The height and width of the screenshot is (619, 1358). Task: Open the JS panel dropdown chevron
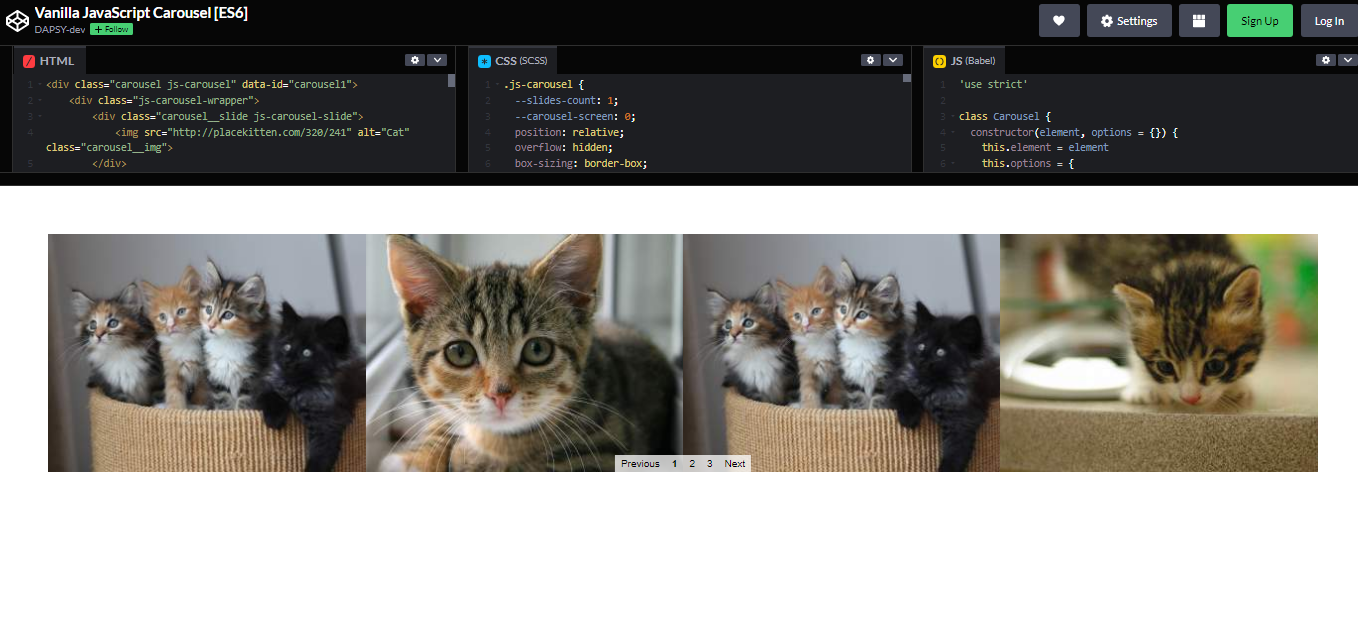pyautogui.click(x=1348, y=60)
